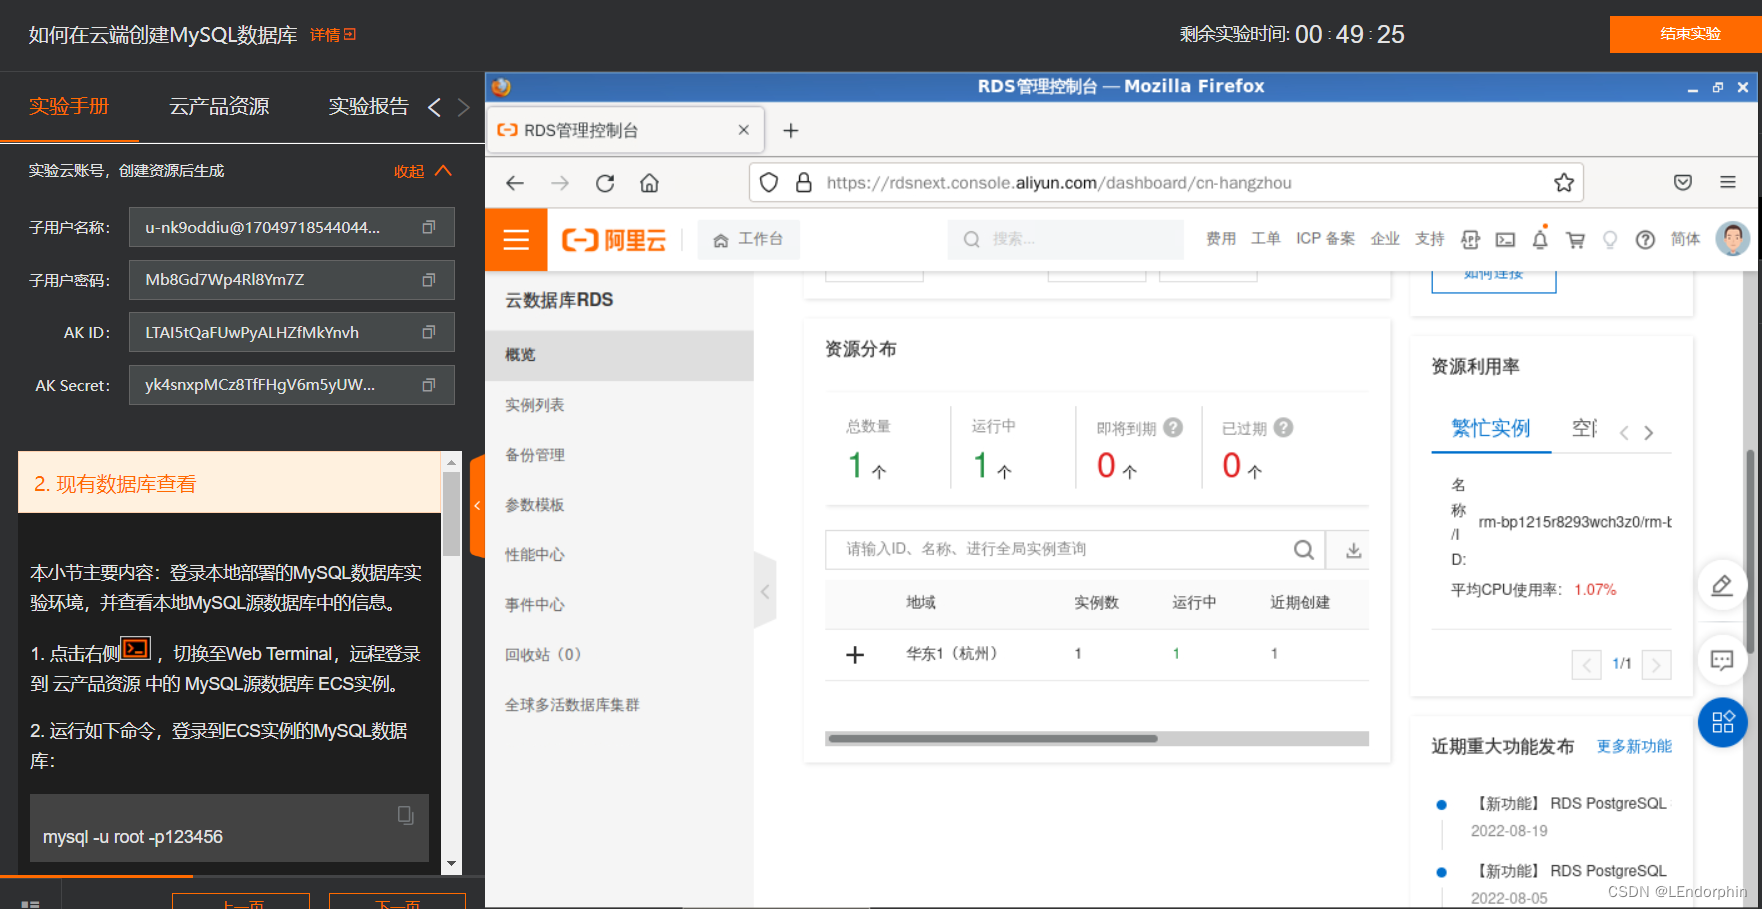
Task: Collapse the RDS left sidebar
Action: [x=765, y=591]
